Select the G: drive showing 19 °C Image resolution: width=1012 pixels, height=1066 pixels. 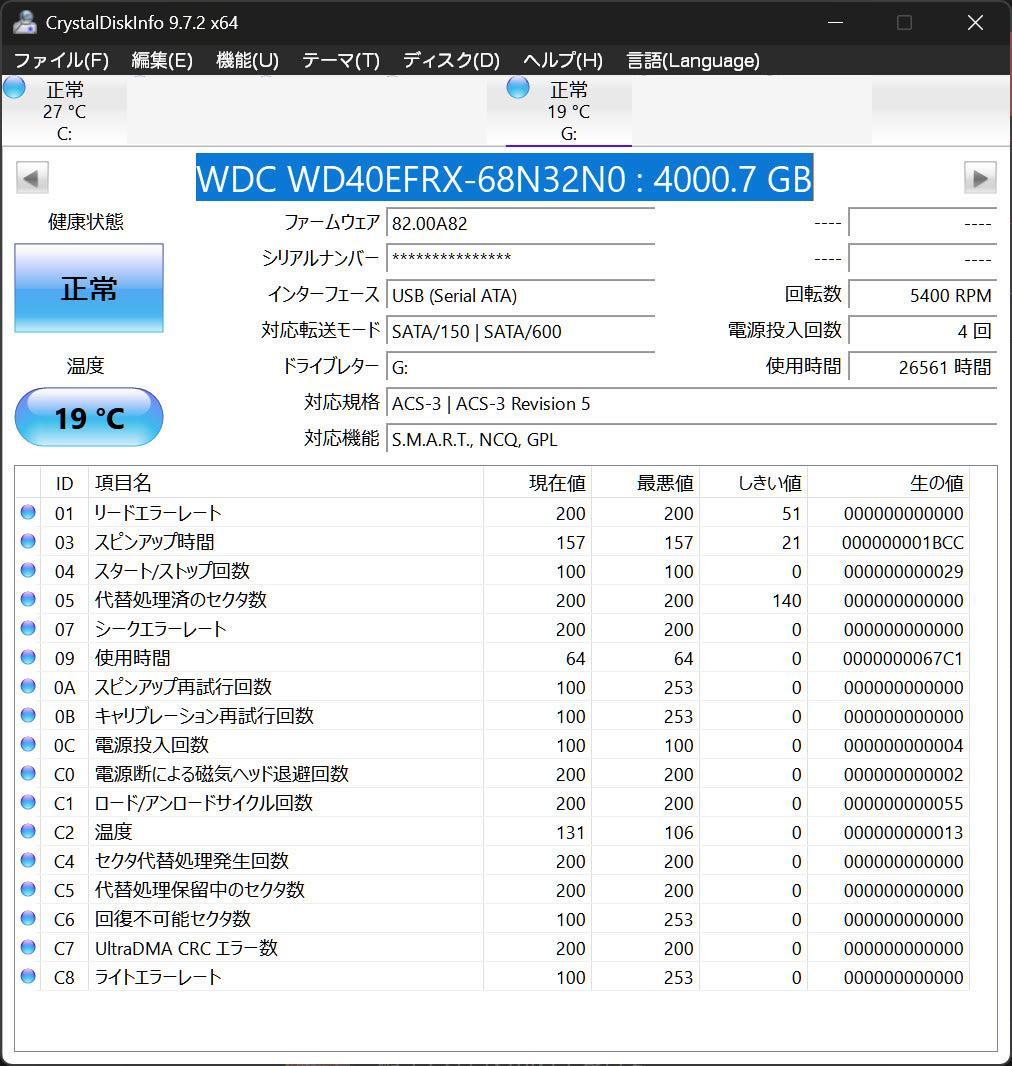[x=566, y=110]
